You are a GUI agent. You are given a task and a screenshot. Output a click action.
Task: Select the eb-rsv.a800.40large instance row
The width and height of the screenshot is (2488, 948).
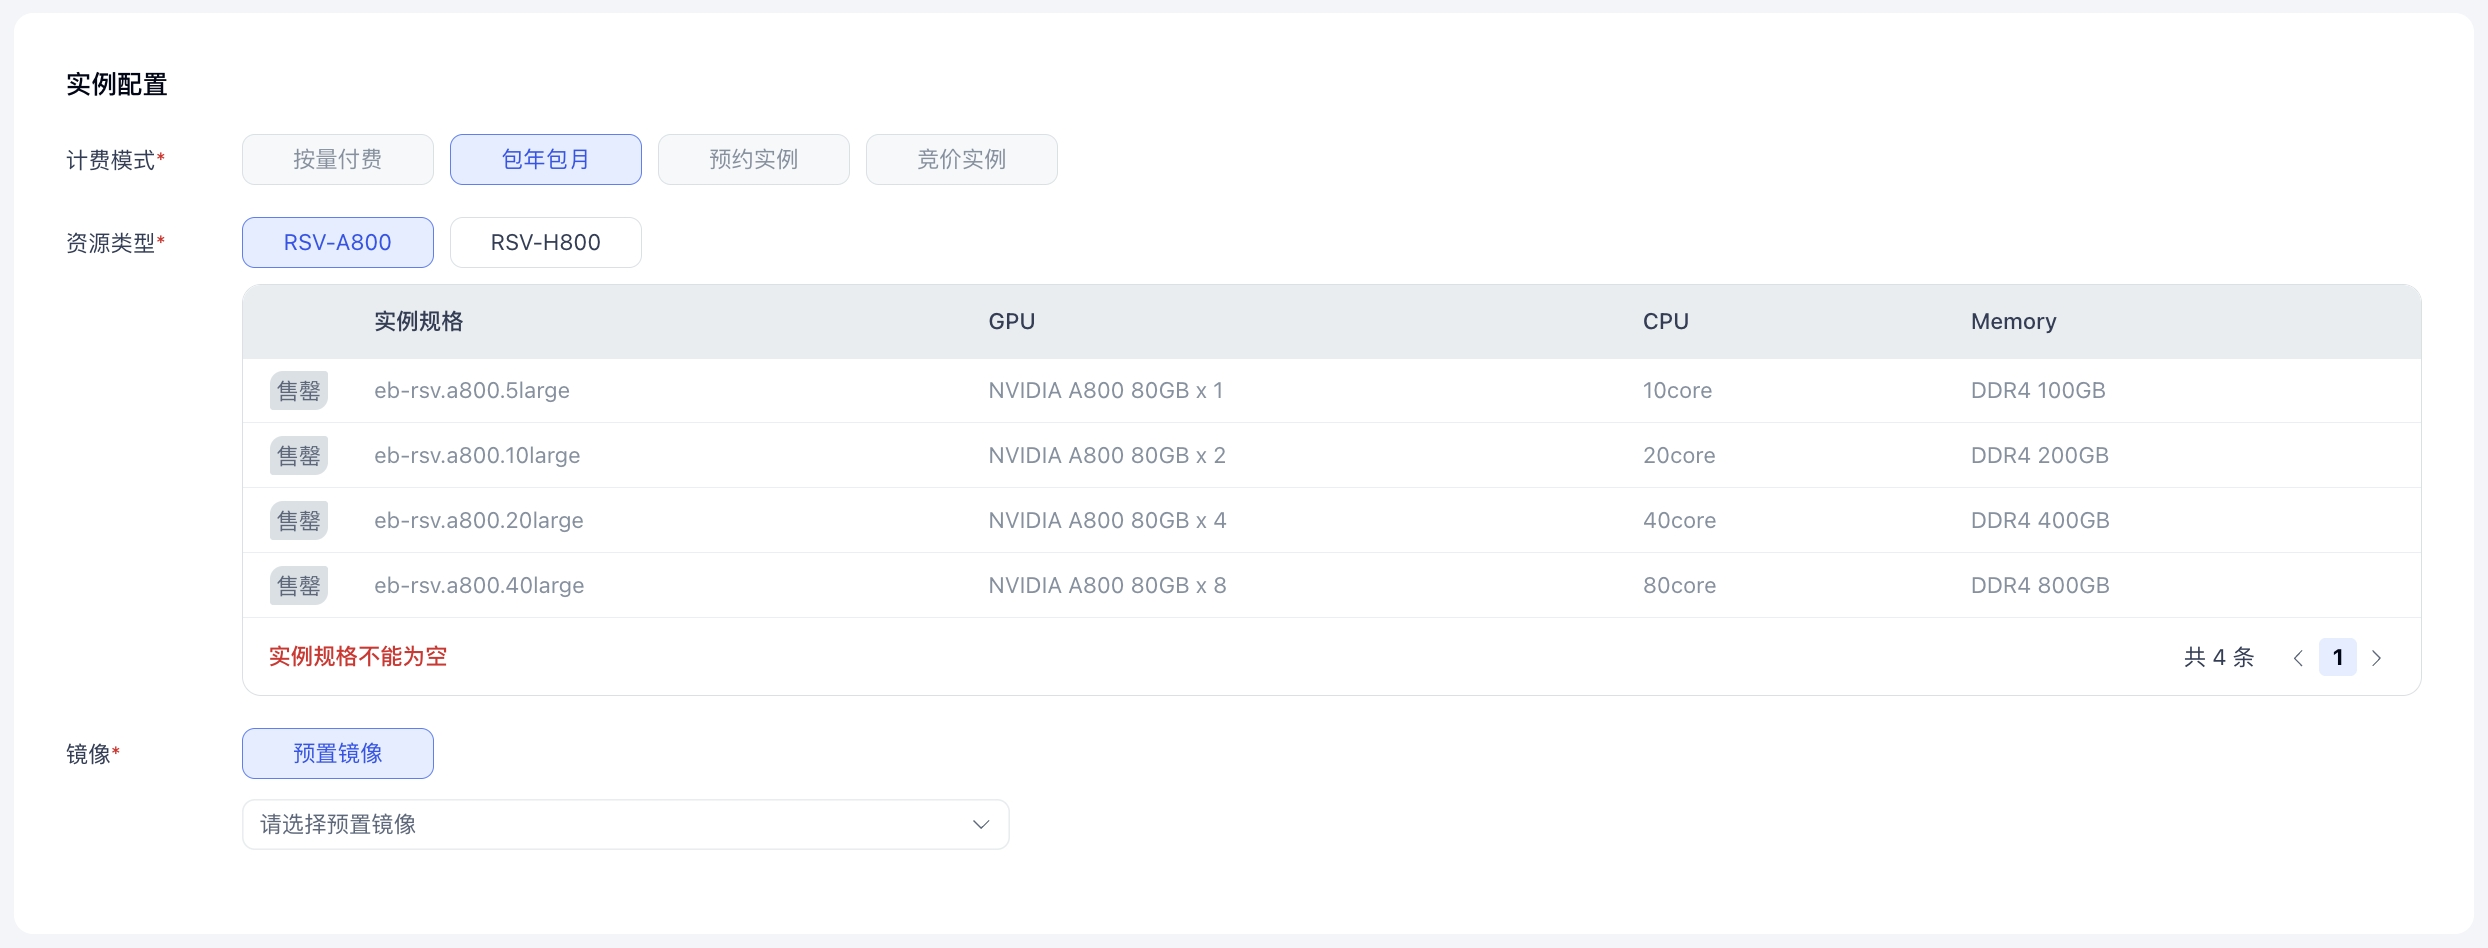pyautogui.click(x=479, y=586)
